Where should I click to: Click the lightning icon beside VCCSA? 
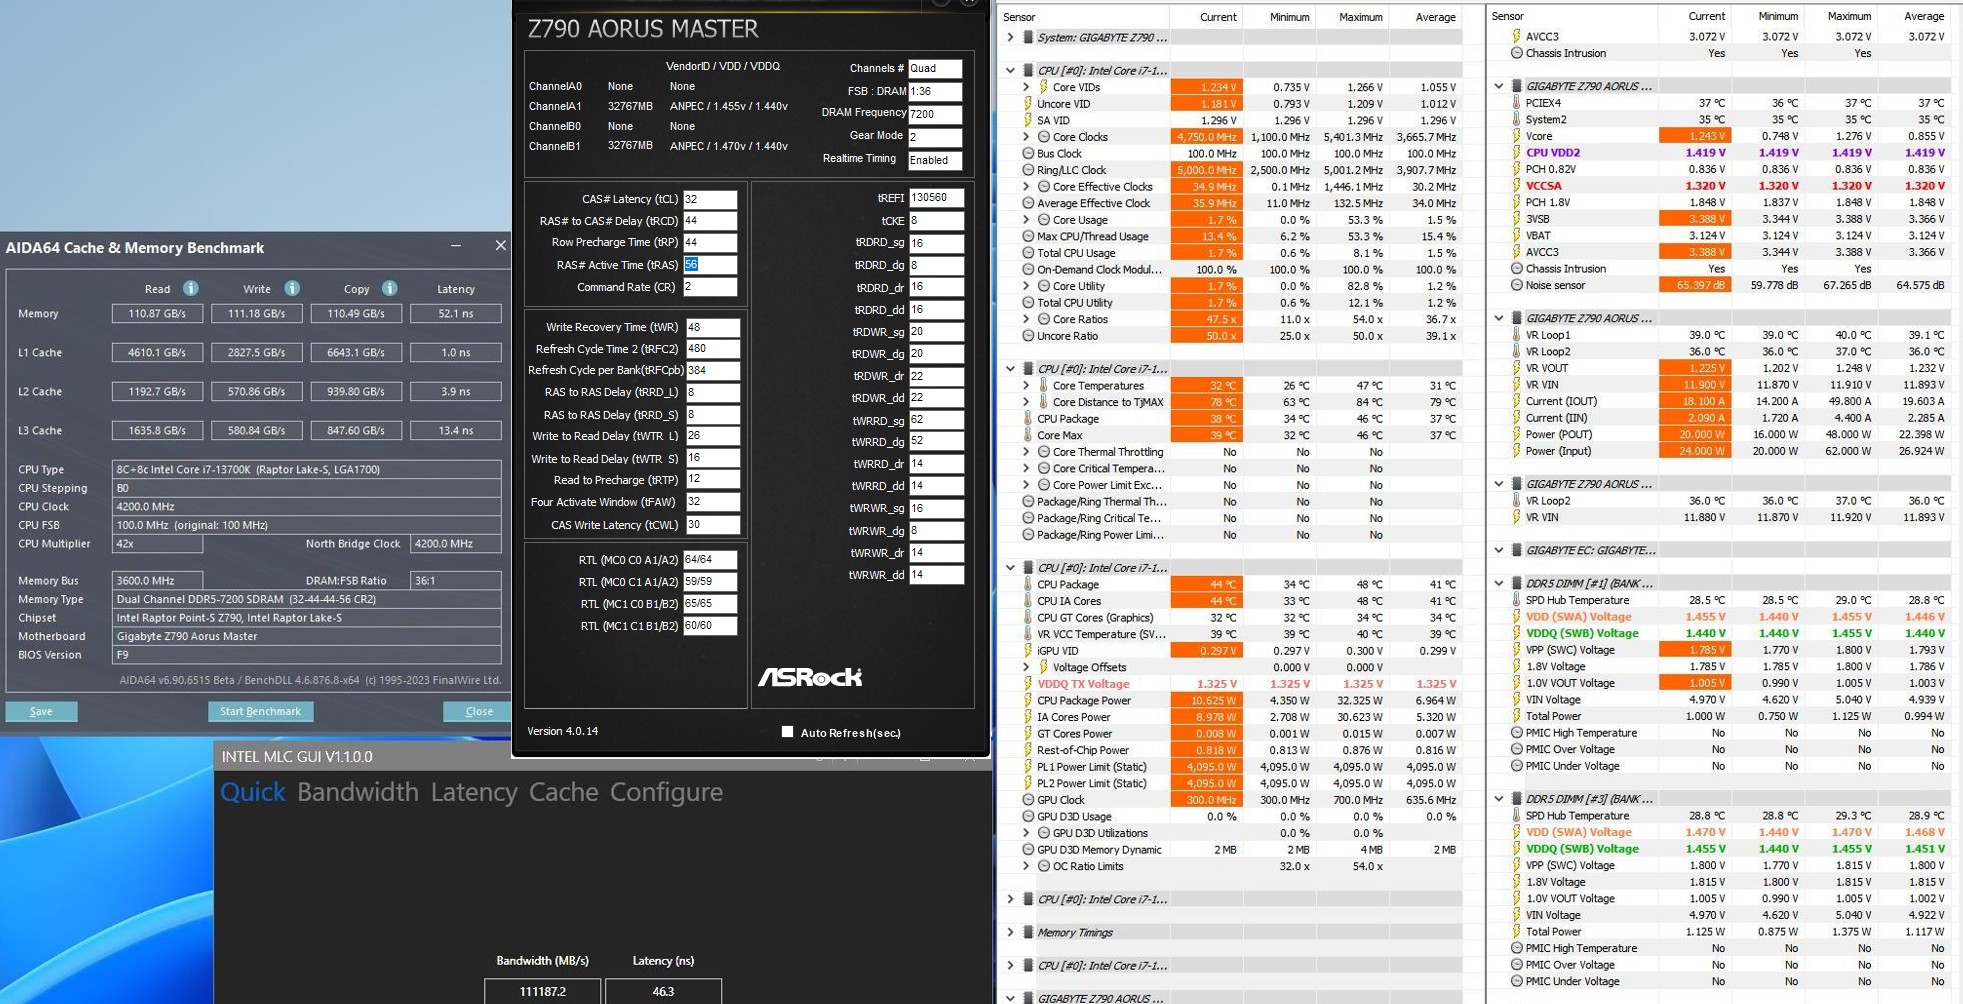coord(1516,185)
